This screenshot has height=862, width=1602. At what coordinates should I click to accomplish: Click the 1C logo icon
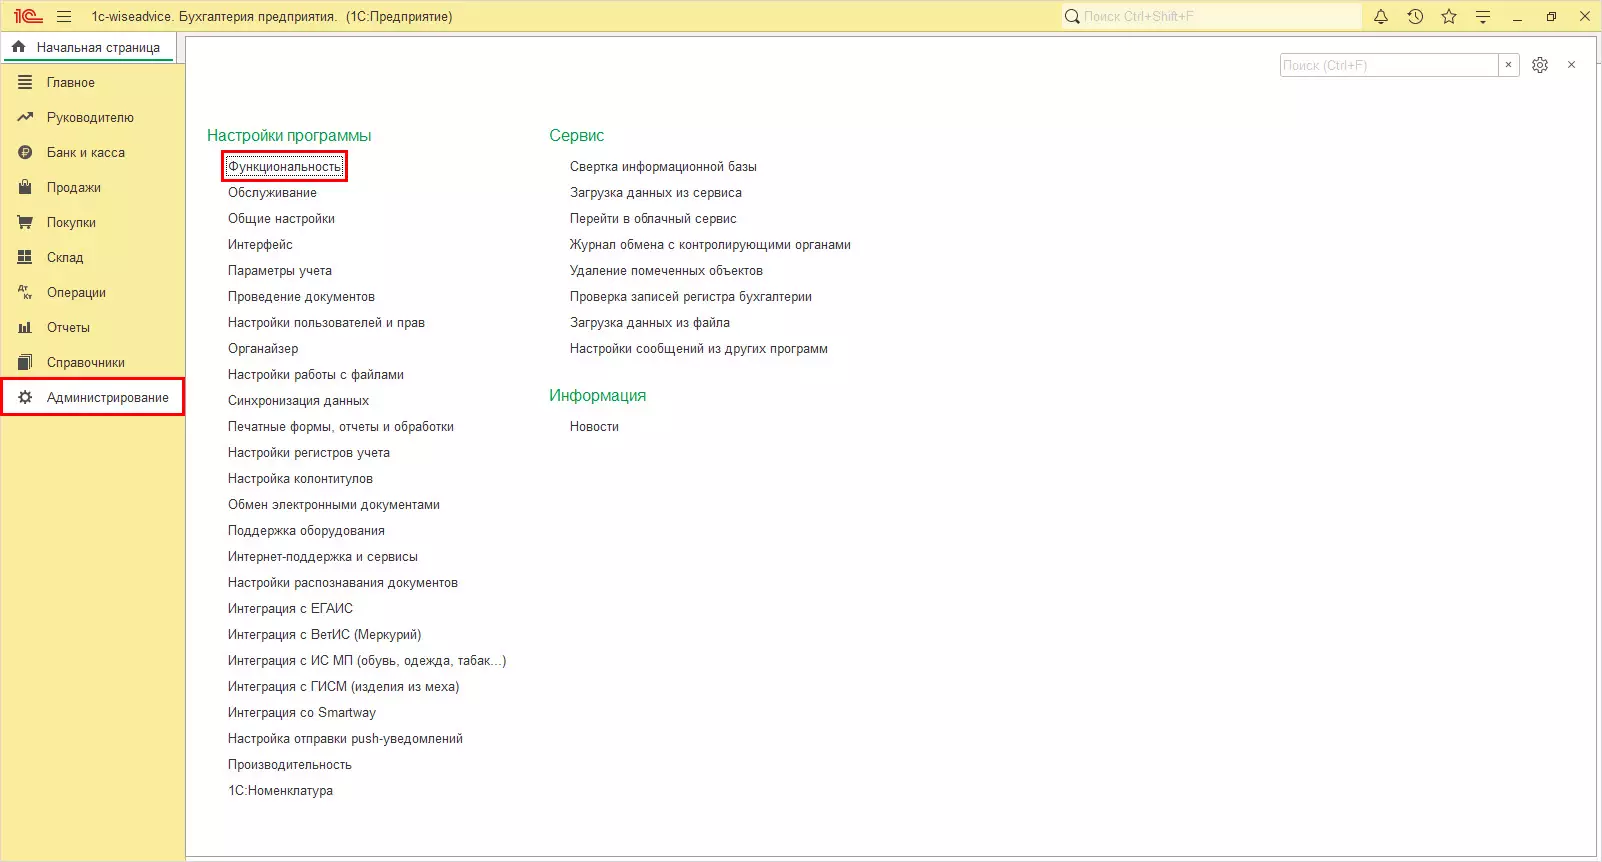[28, 16]
